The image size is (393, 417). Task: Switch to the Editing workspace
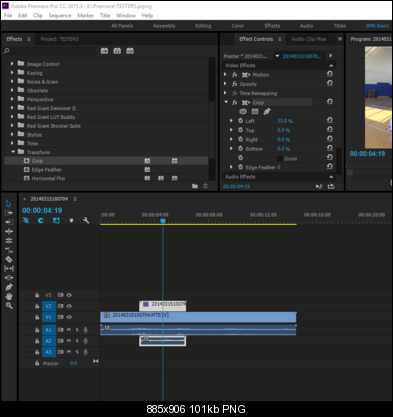[203, 26]
